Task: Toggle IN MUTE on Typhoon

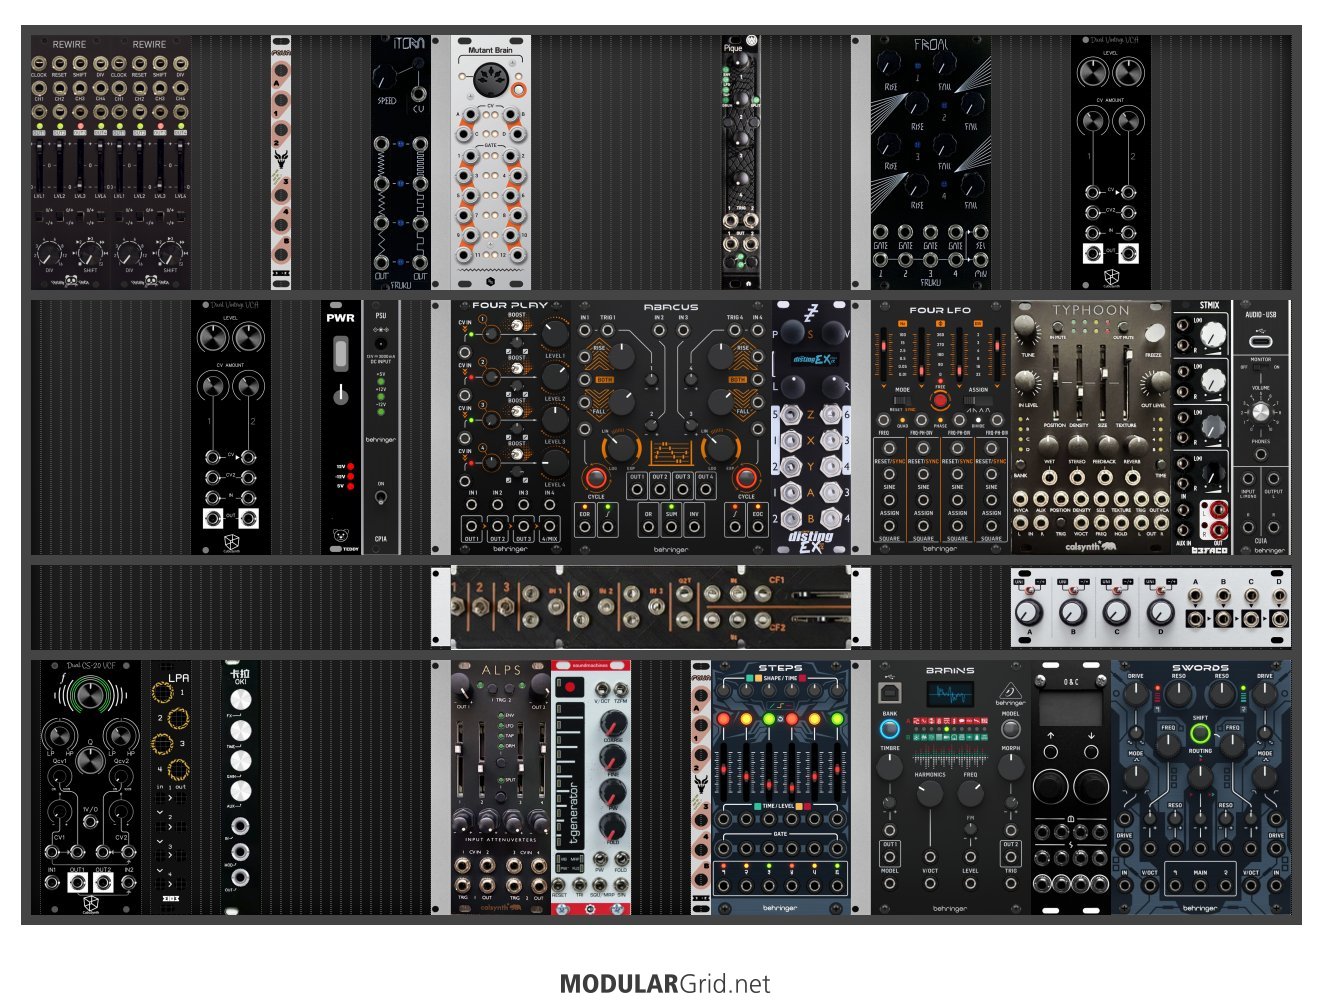Action: tap(1059, 326)
